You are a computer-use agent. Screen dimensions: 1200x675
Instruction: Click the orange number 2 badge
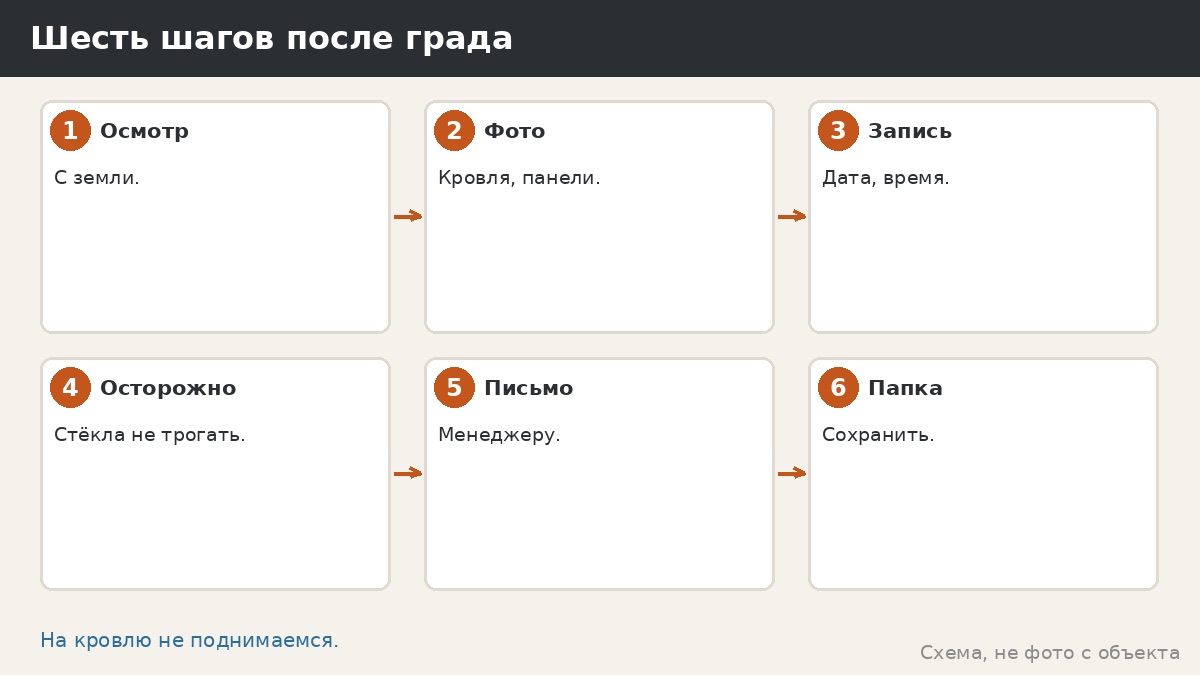(x=454, y=131)
